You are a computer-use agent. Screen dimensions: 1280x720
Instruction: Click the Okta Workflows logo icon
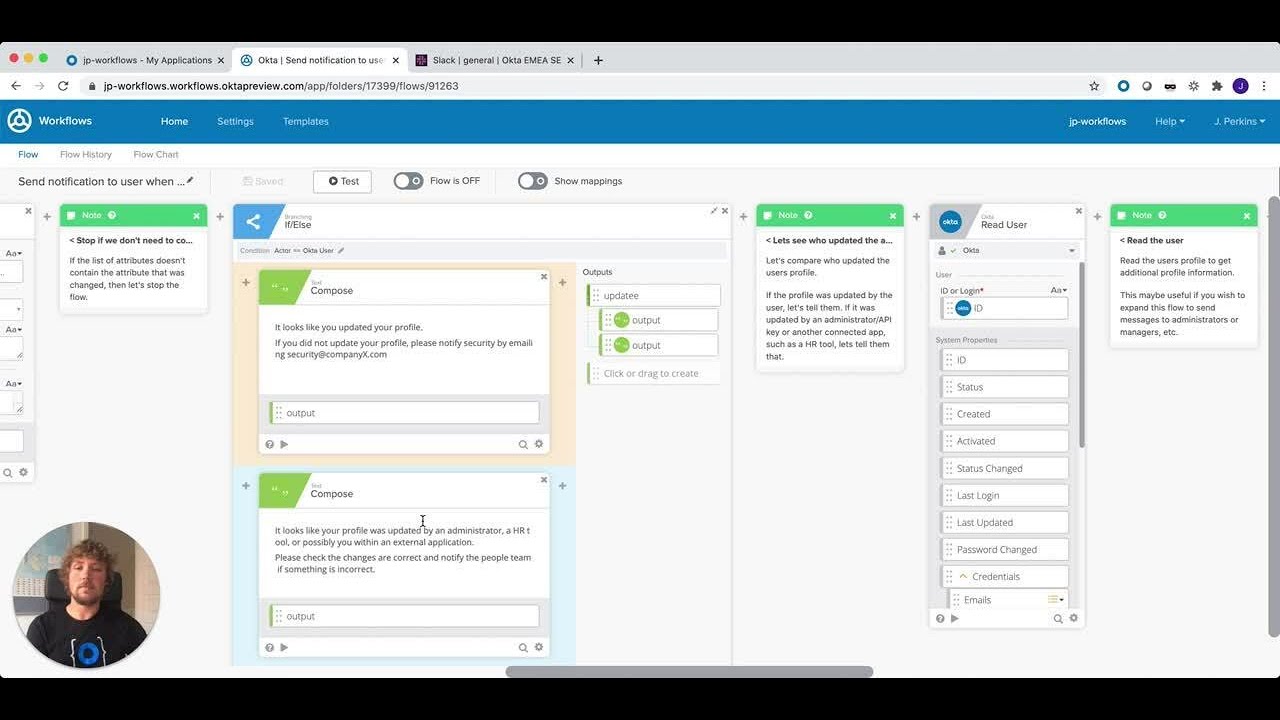pos(20,121)
